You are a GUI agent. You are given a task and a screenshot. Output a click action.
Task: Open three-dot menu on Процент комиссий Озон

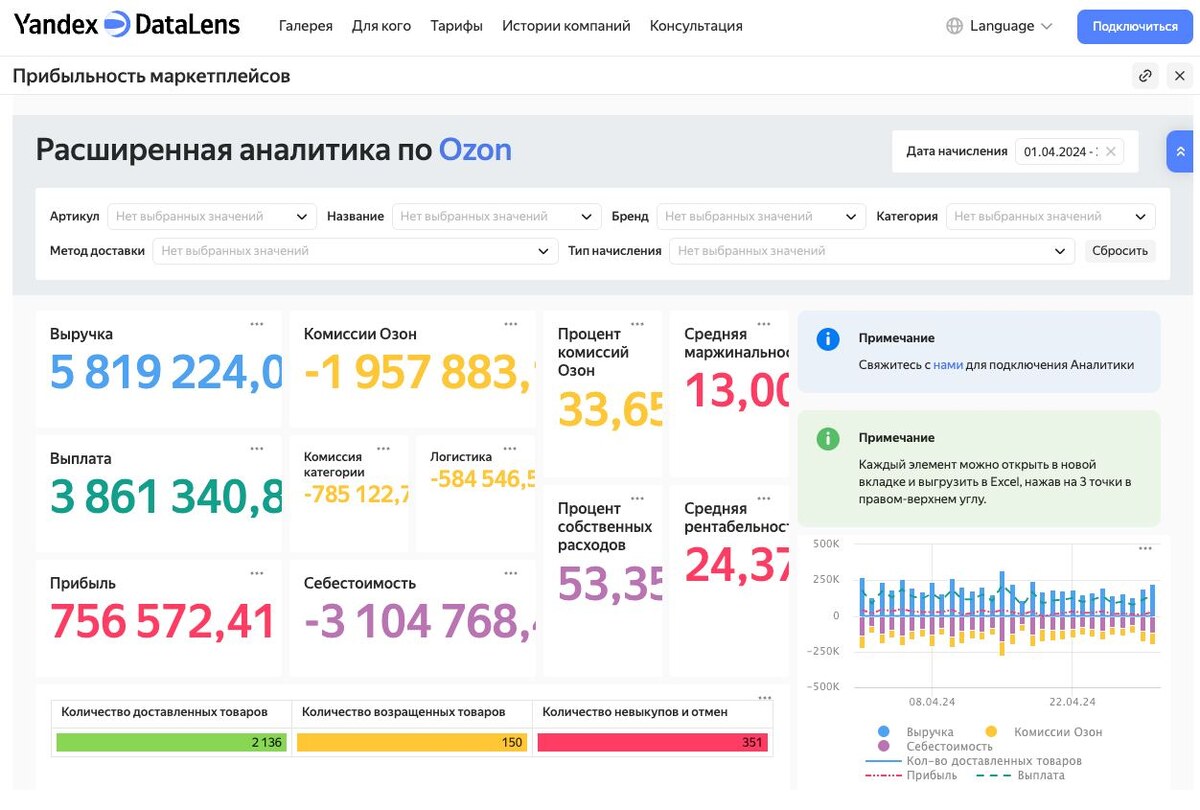(x=638, y=324)
